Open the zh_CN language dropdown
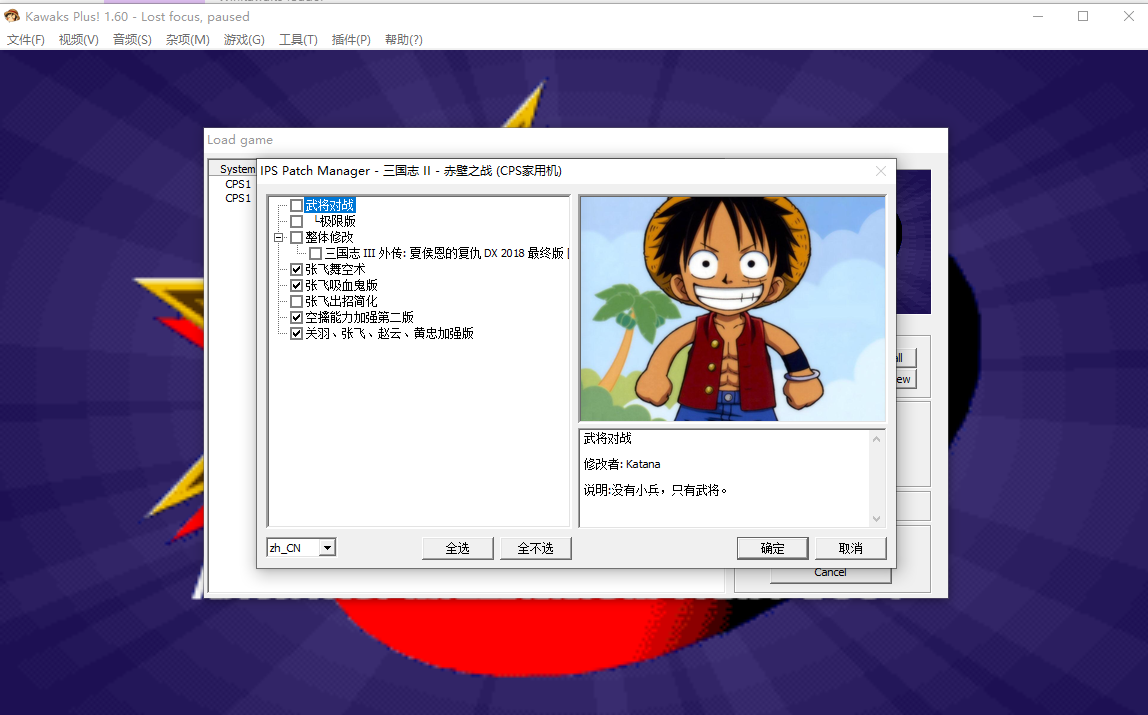 point(327,547)
